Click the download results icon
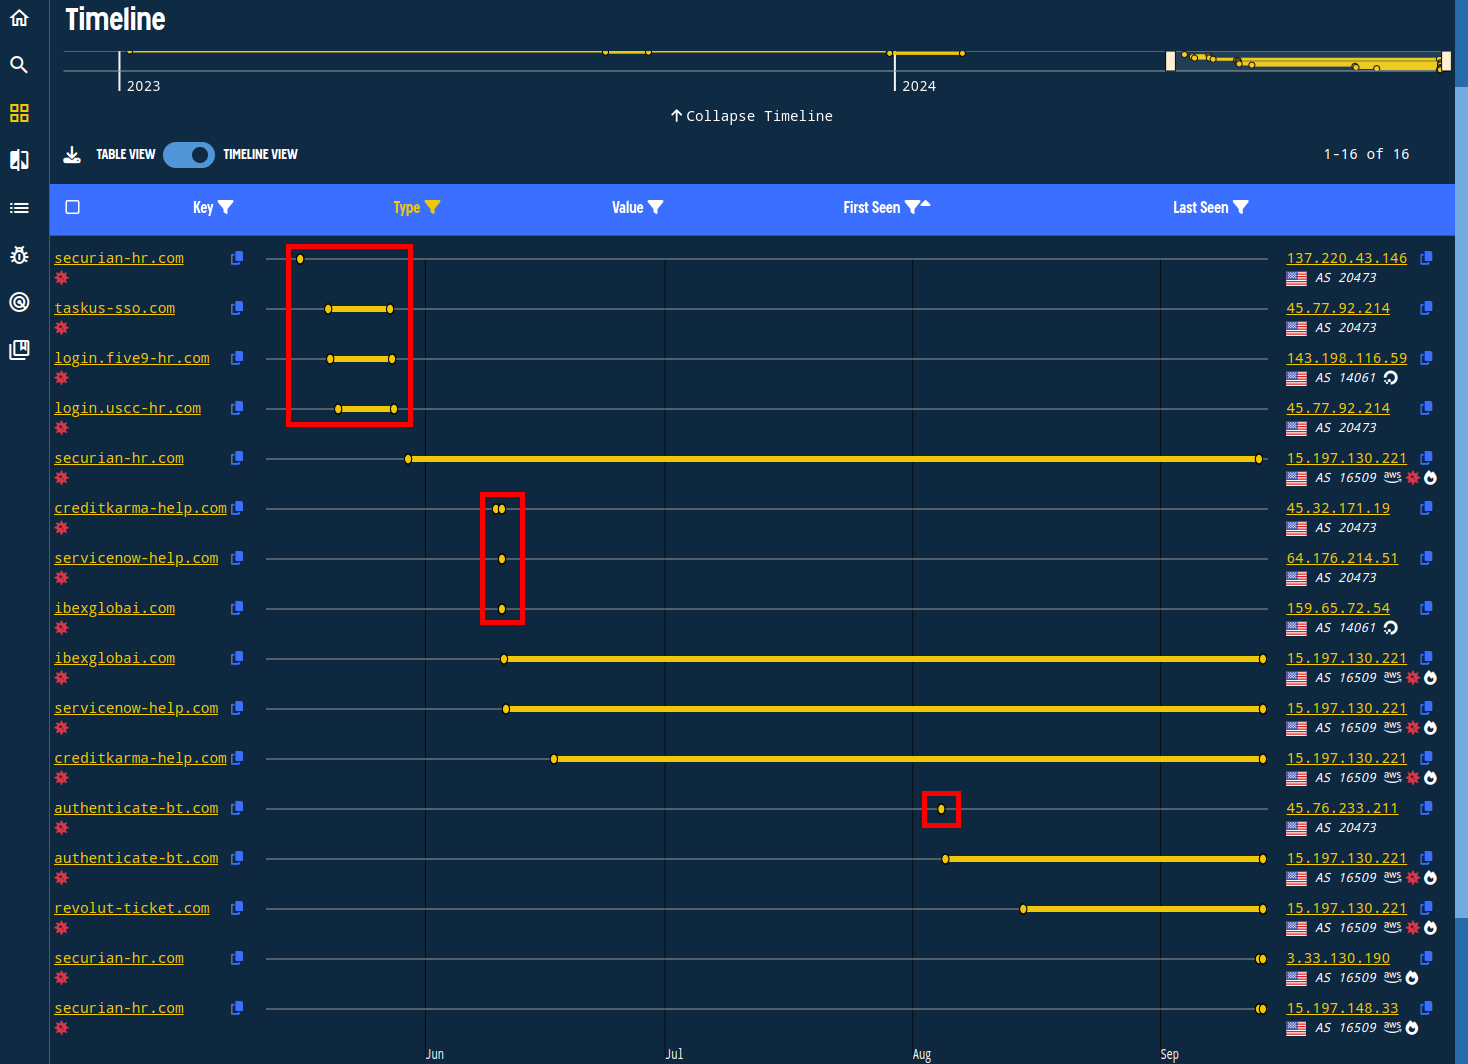This screenshot has height=1064, width=1468. click(72, 154)
